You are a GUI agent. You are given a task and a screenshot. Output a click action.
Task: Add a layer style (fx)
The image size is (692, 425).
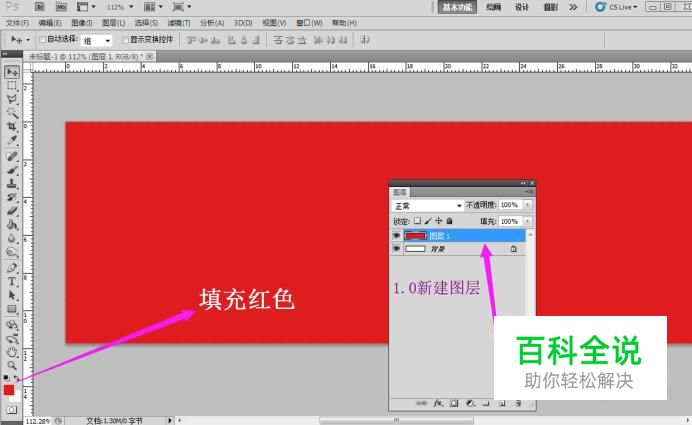(438, 403)
